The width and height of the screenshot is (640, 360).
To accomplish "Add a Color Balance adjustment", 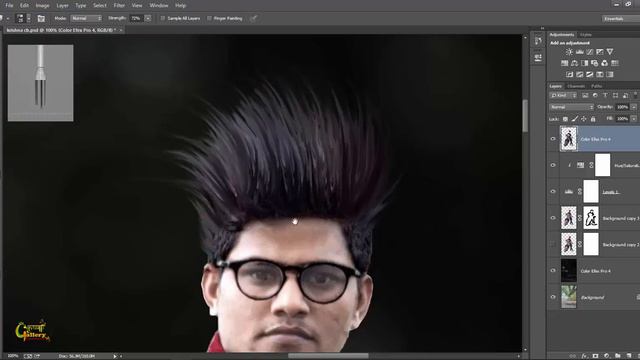I will (574, 63).
